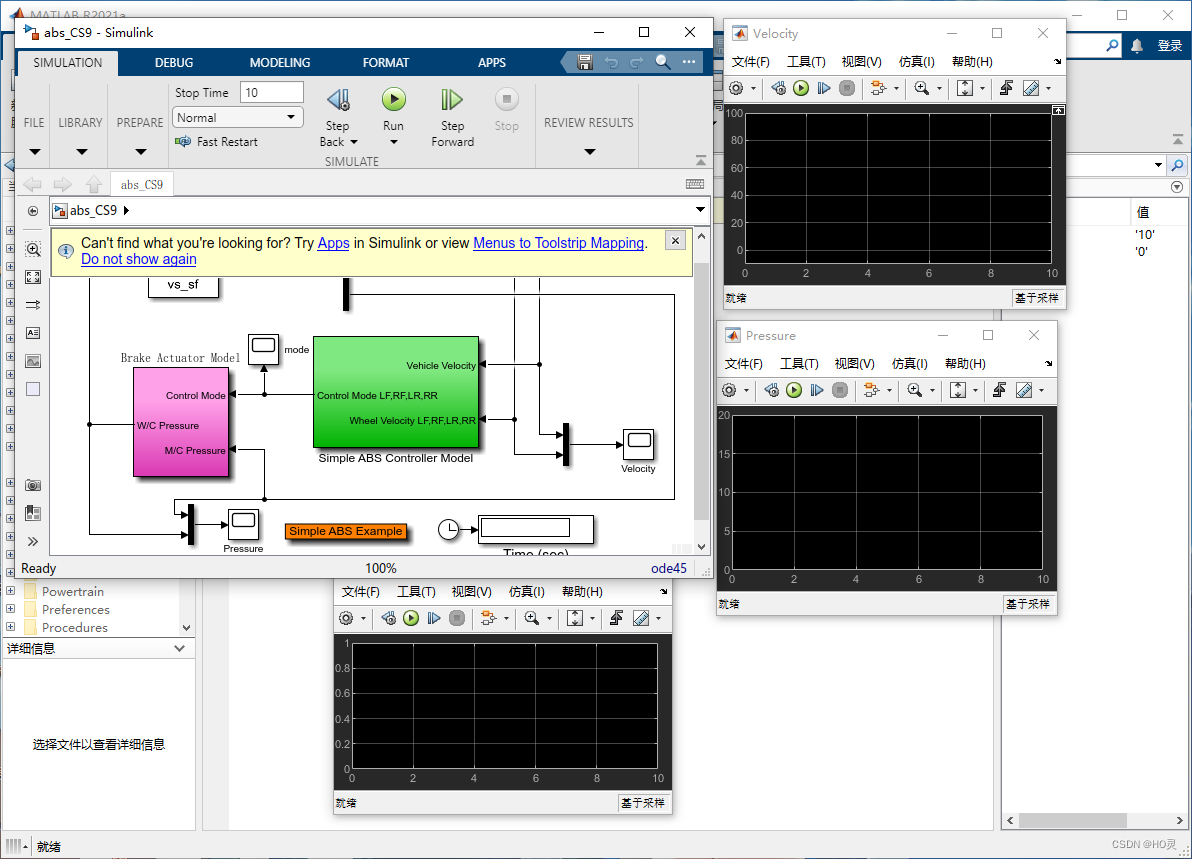Viewport: 1192px width, 859px height.
Task: Expand the PREPARE section dropdown
Action: 141,151
